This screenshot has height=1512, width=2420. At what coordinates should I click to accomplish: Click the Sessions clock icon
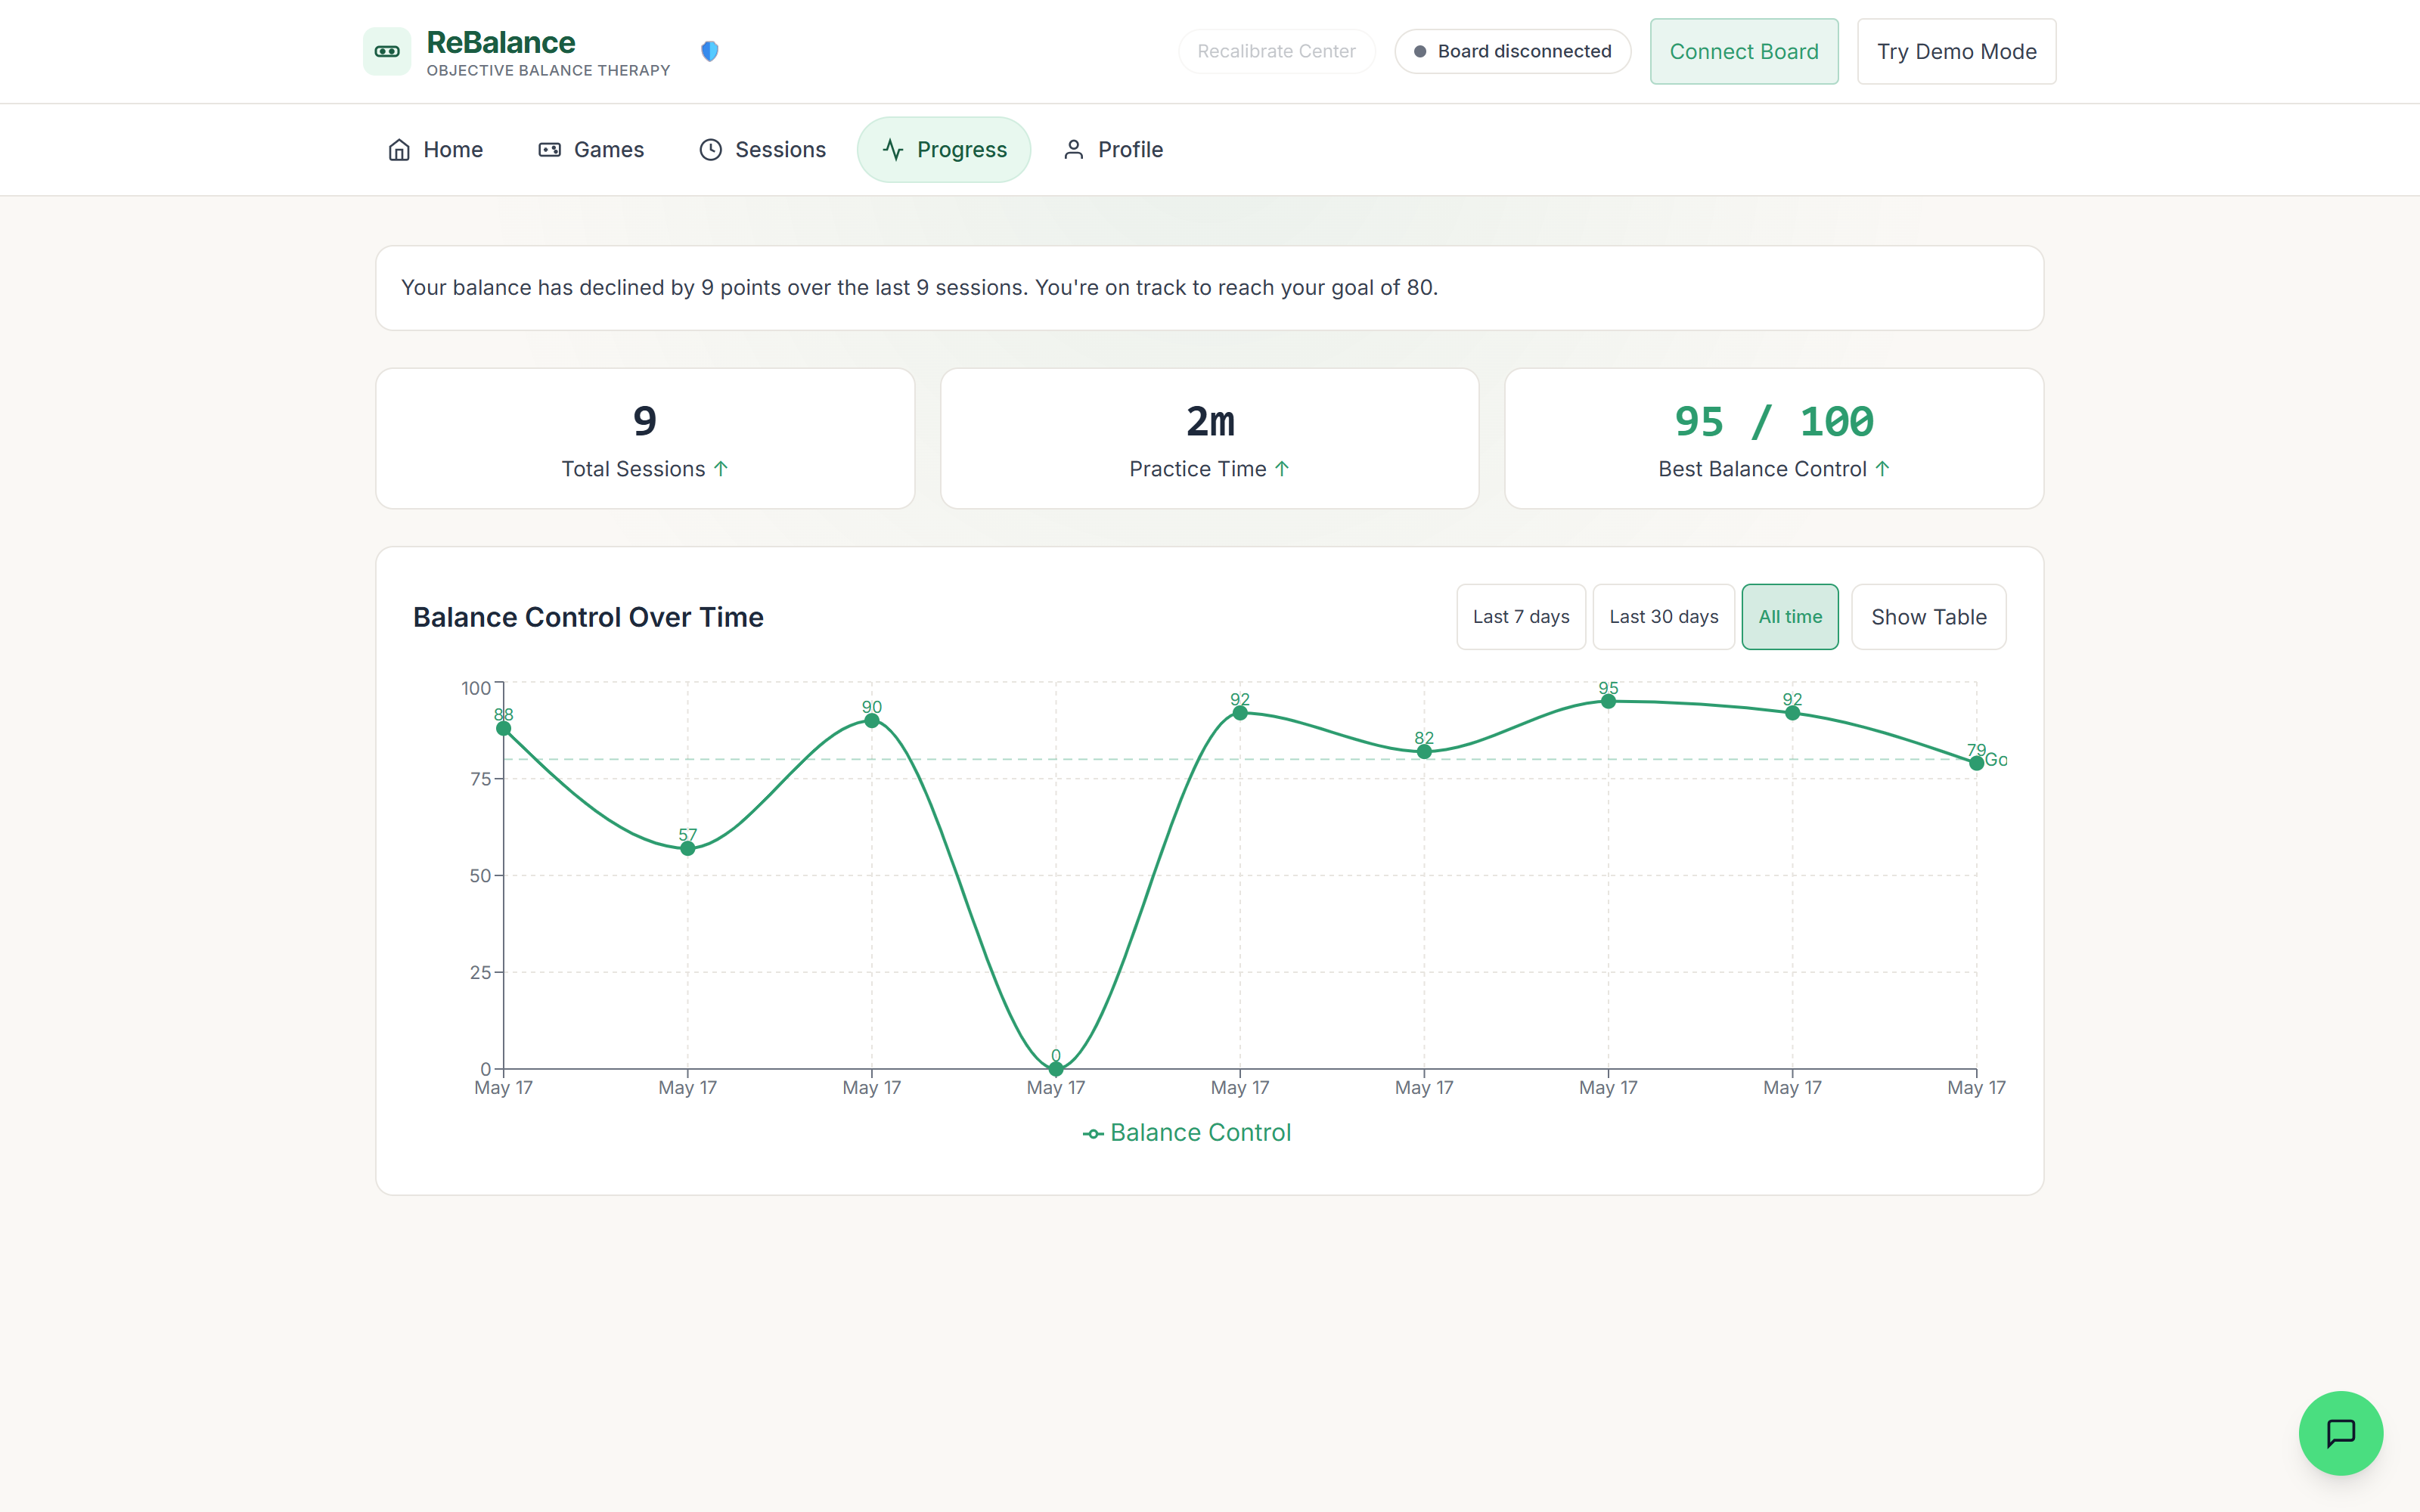point(711,150)
